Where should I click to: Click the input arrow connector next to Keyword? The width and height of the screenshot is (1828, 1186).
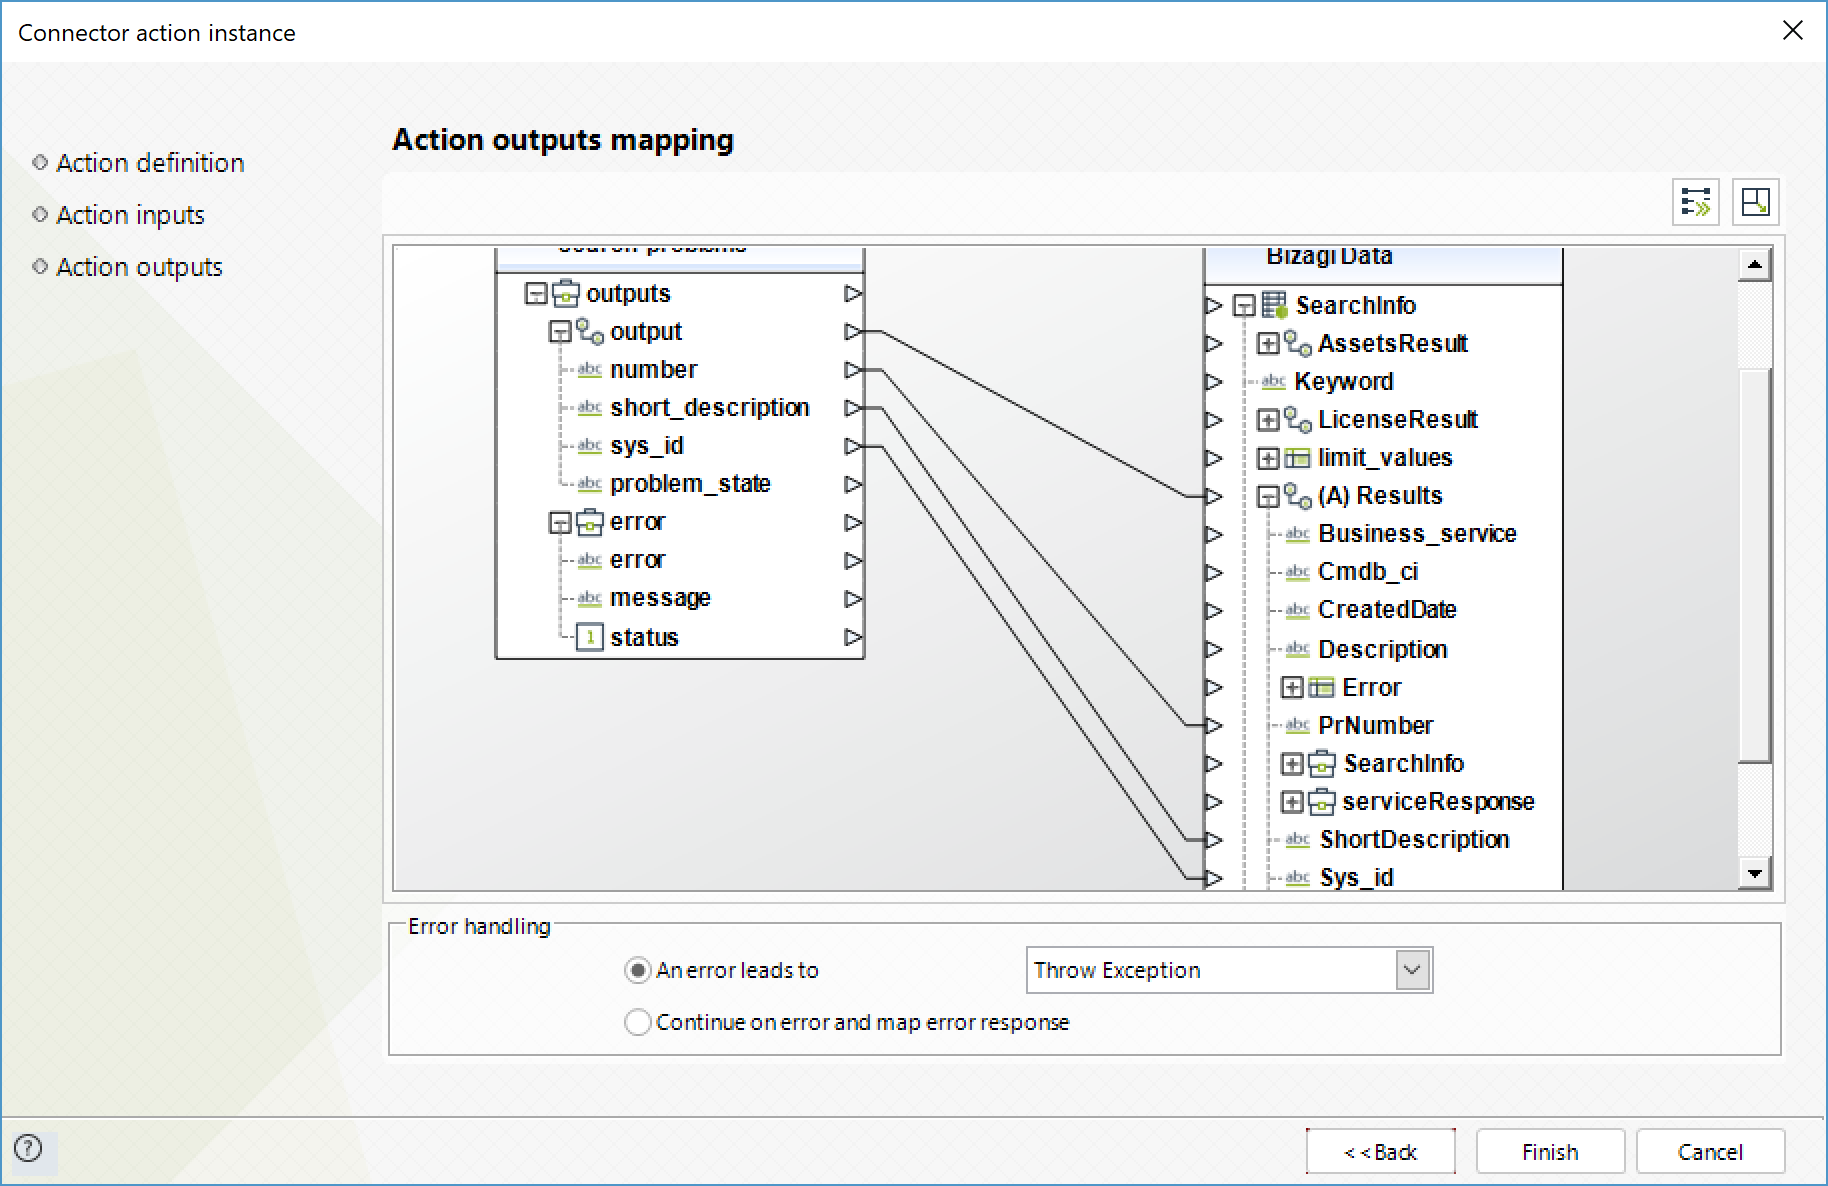(x=1214, y=382)
